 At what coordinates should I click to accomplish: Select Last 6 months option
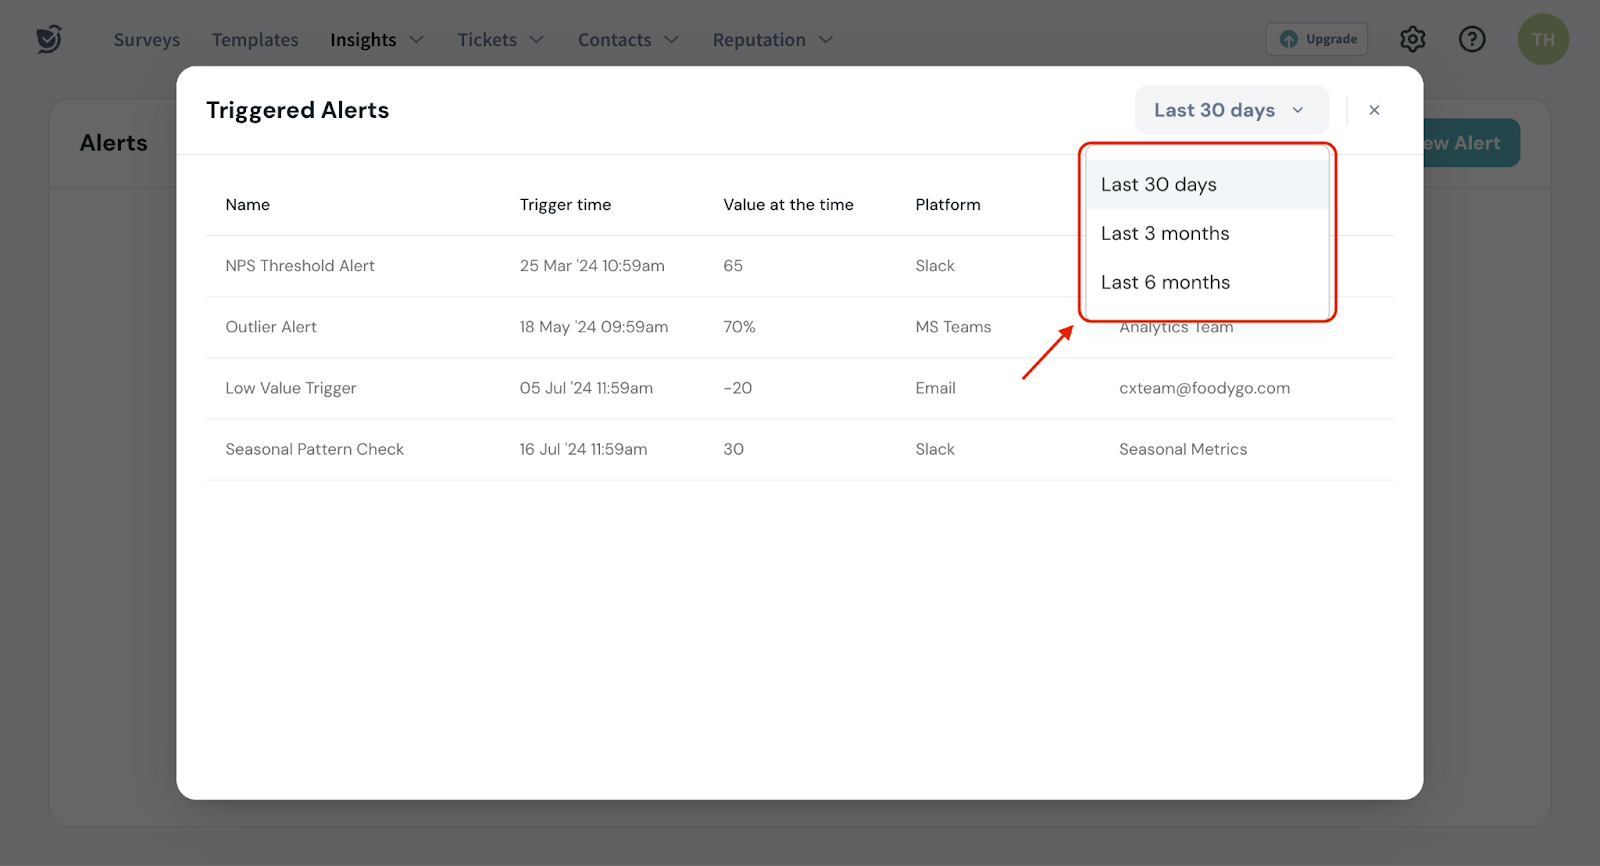(1165, 283)
